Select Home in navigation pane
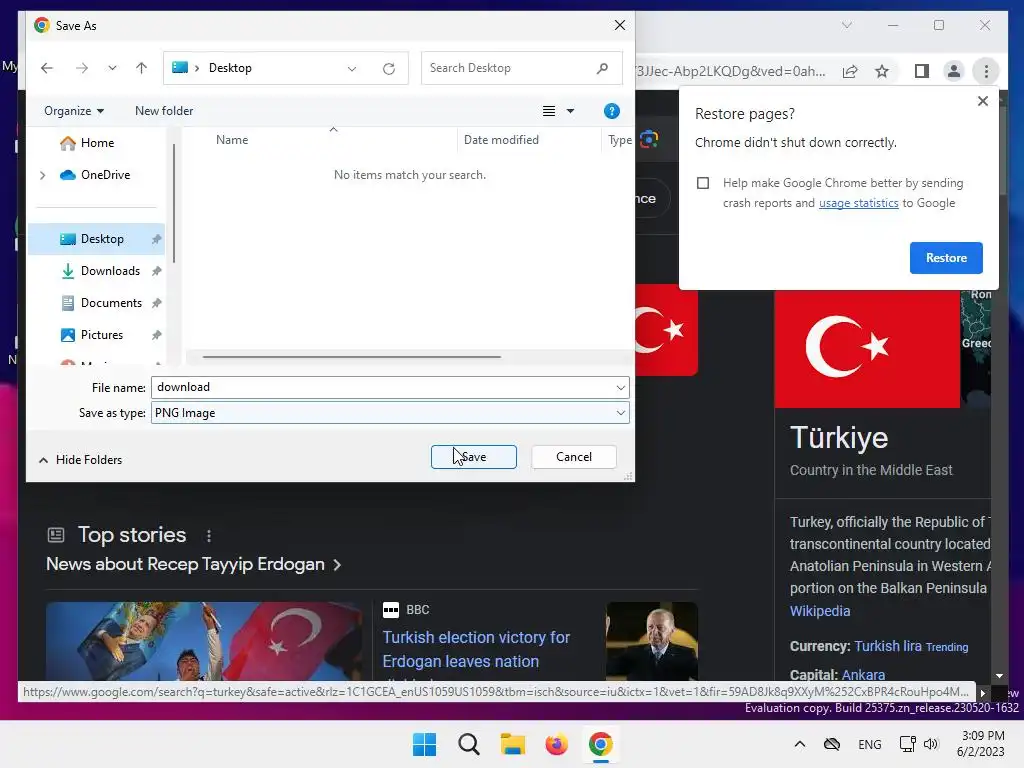 pyautogui.click(x=97, y=143)
